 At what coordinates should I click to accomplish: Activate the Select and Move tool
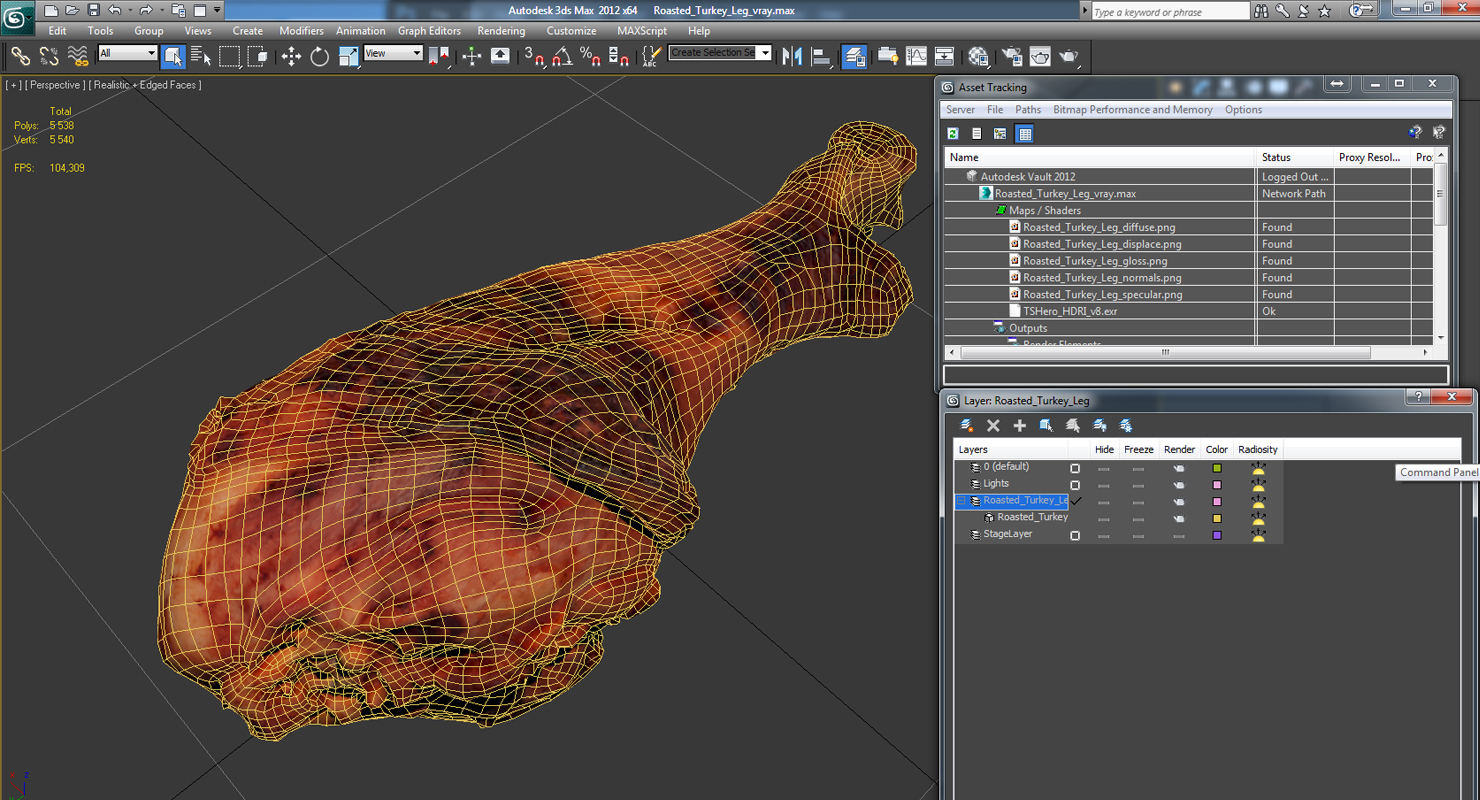[291, 56]
